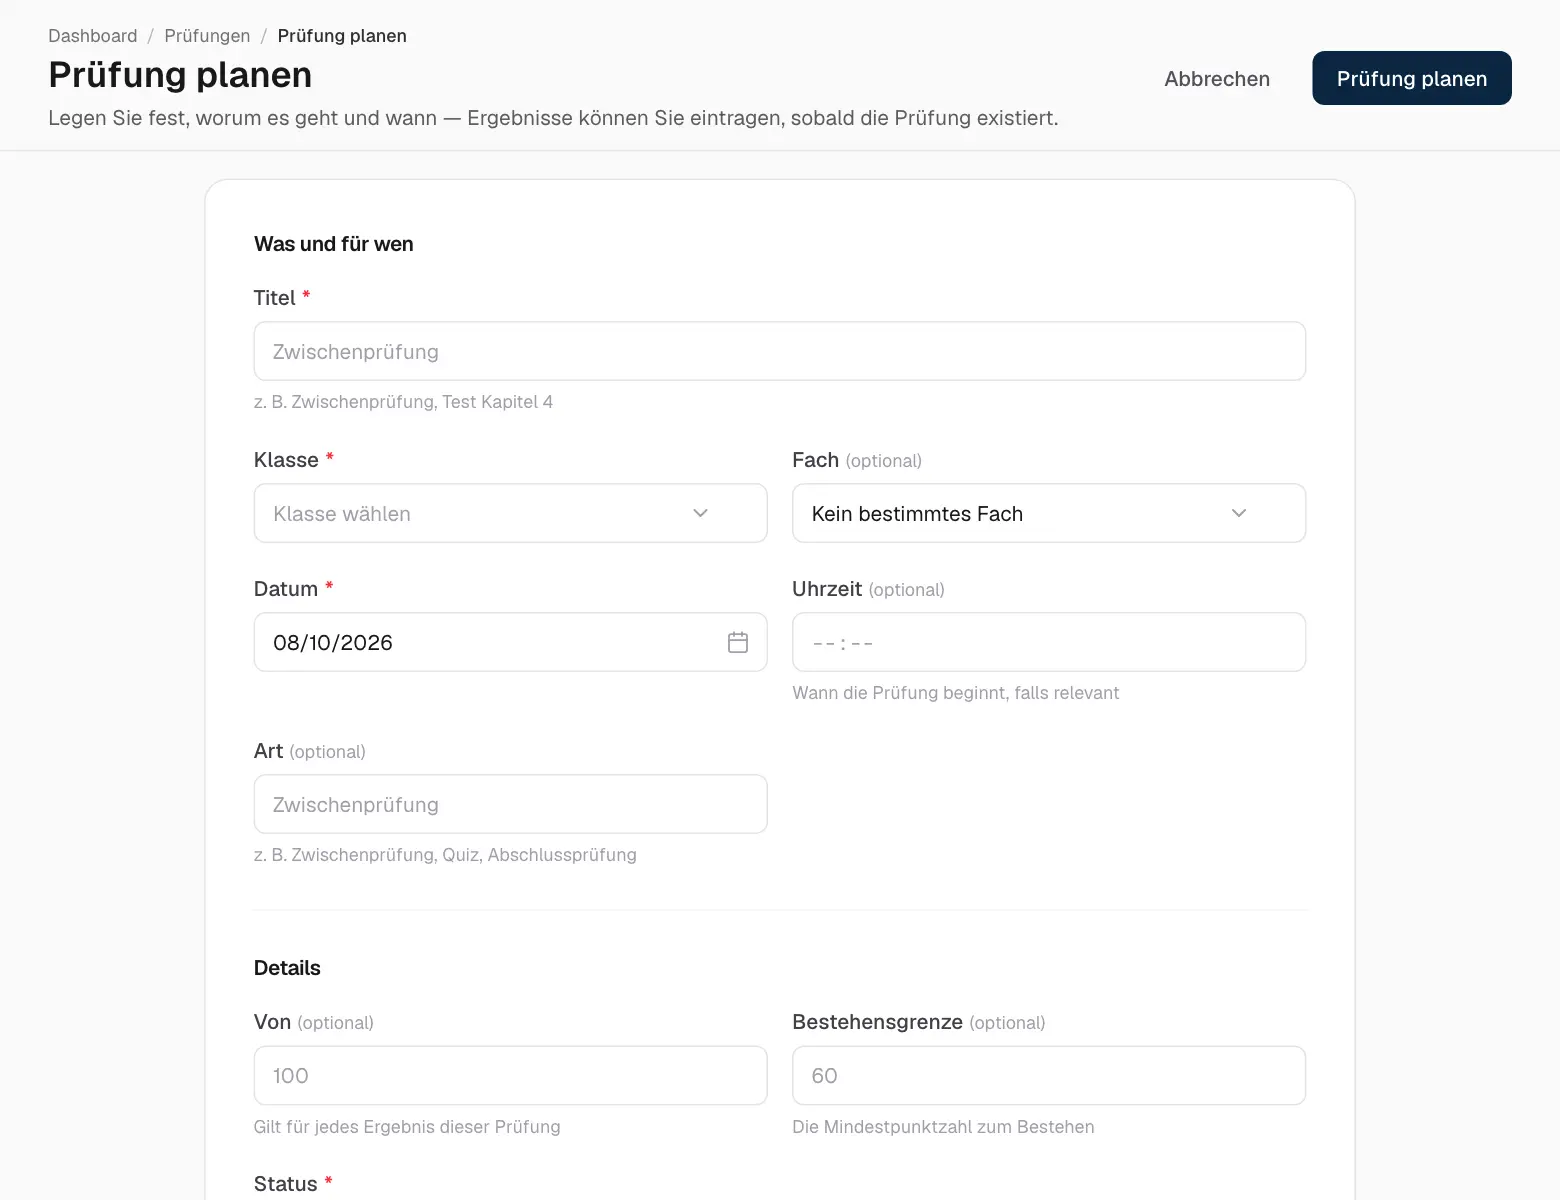Viewport: 1560px width, 1200px height.
Task: Click hint 'z. B. Zwischenprüfung, Test Kapitel 4'
Action: 403,402
